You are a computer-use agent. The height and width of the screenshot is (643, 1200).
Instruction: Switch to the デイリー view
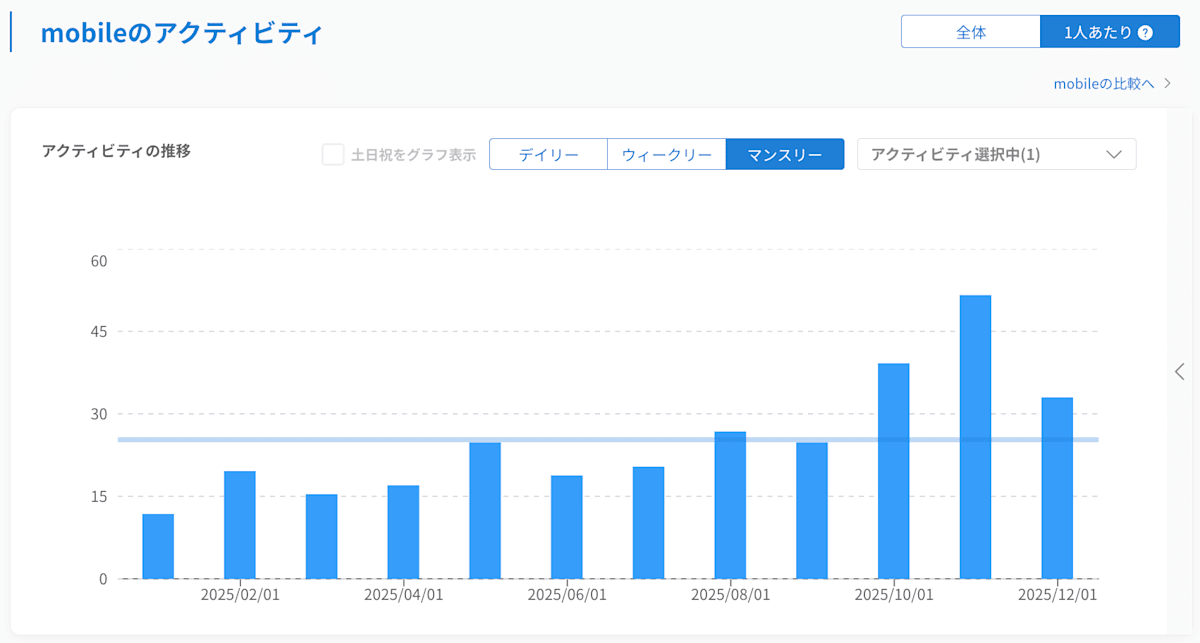click(x=548, y=154)
